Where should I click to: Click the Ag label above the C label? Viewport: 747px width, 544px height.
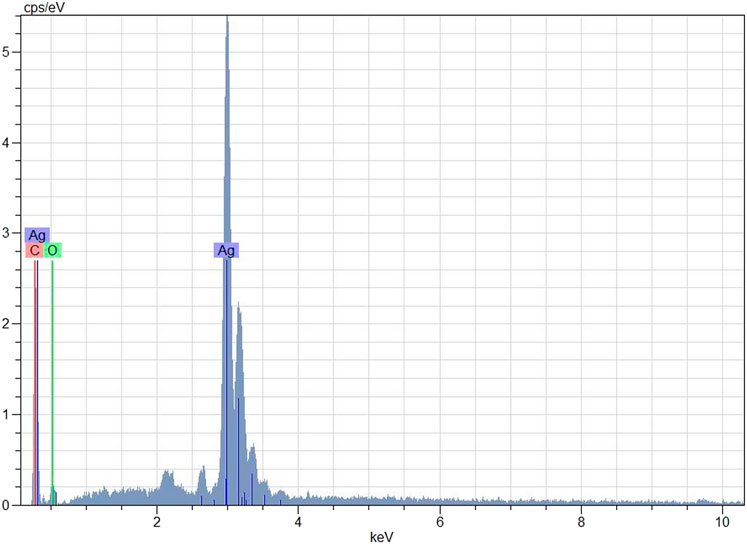point(37,235)
